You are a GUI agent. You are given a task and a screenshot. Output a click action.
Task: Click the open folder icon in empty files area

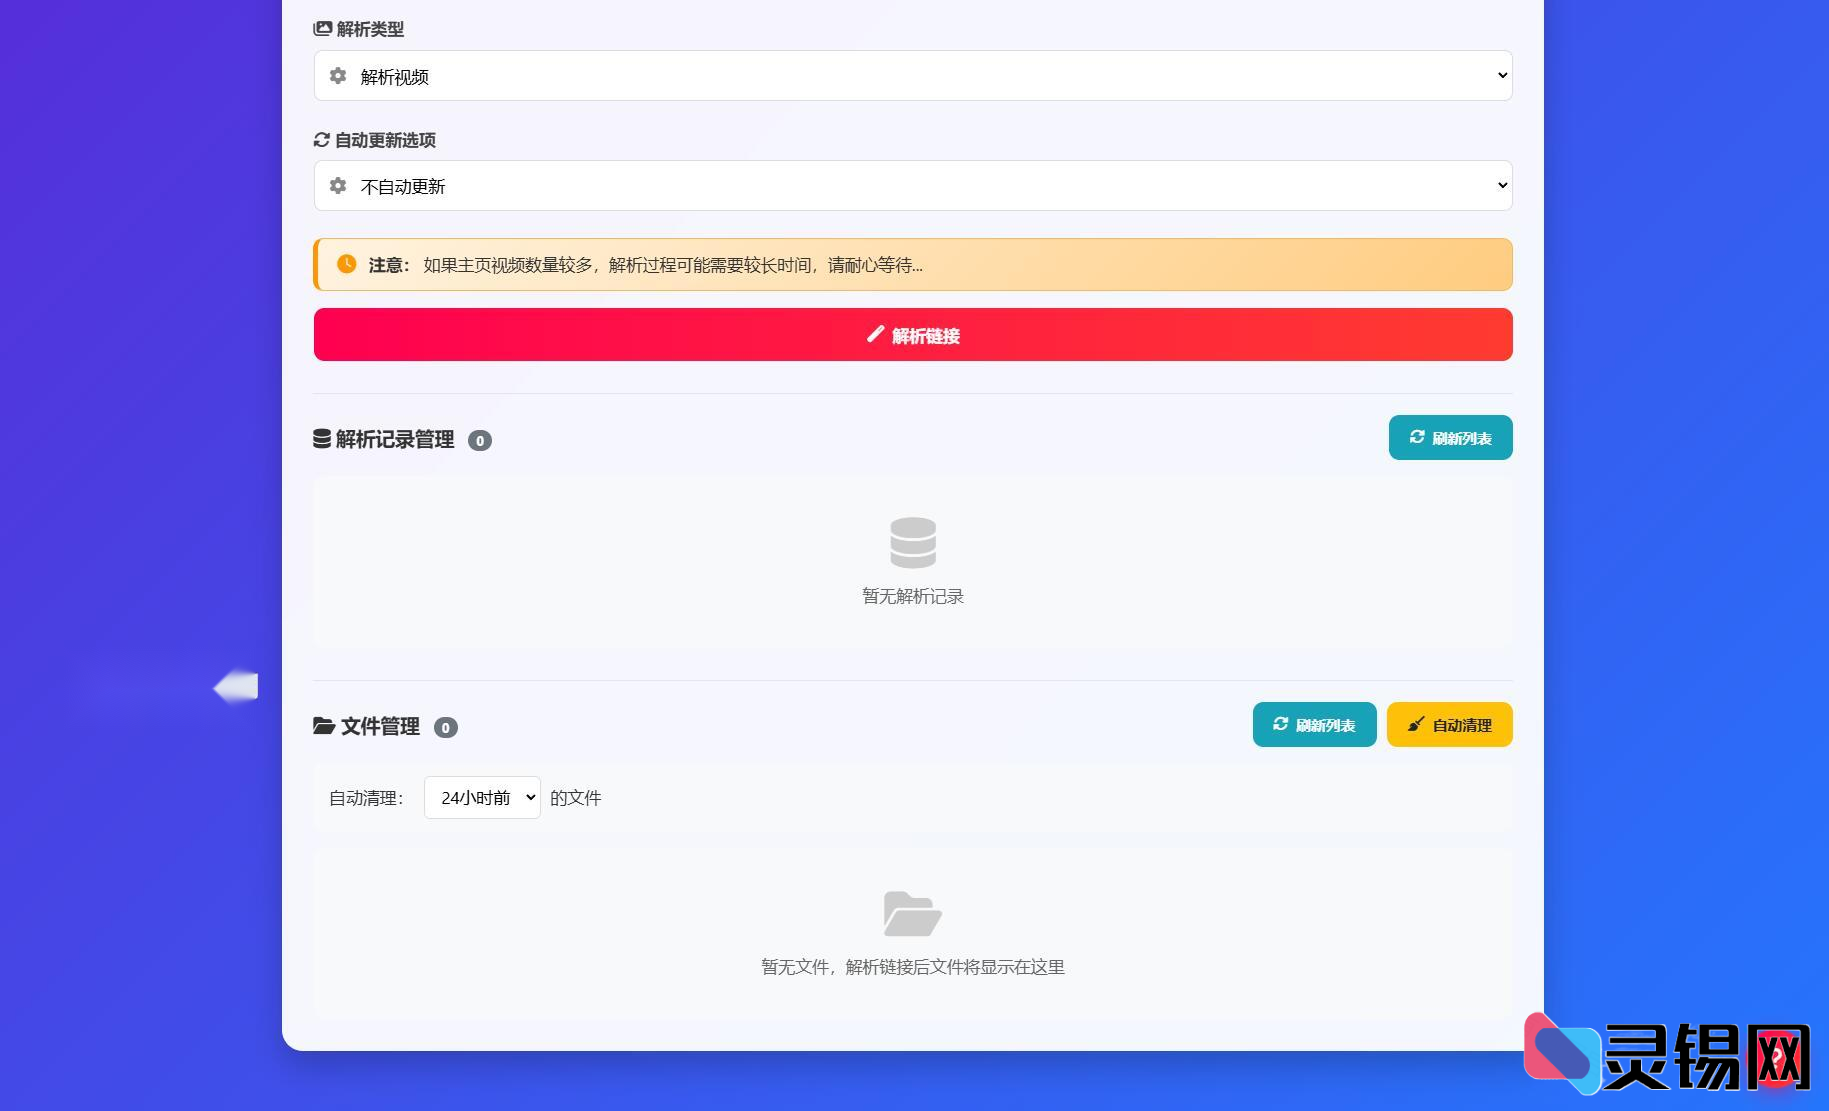pyautogui.click(x=911, y=913)
